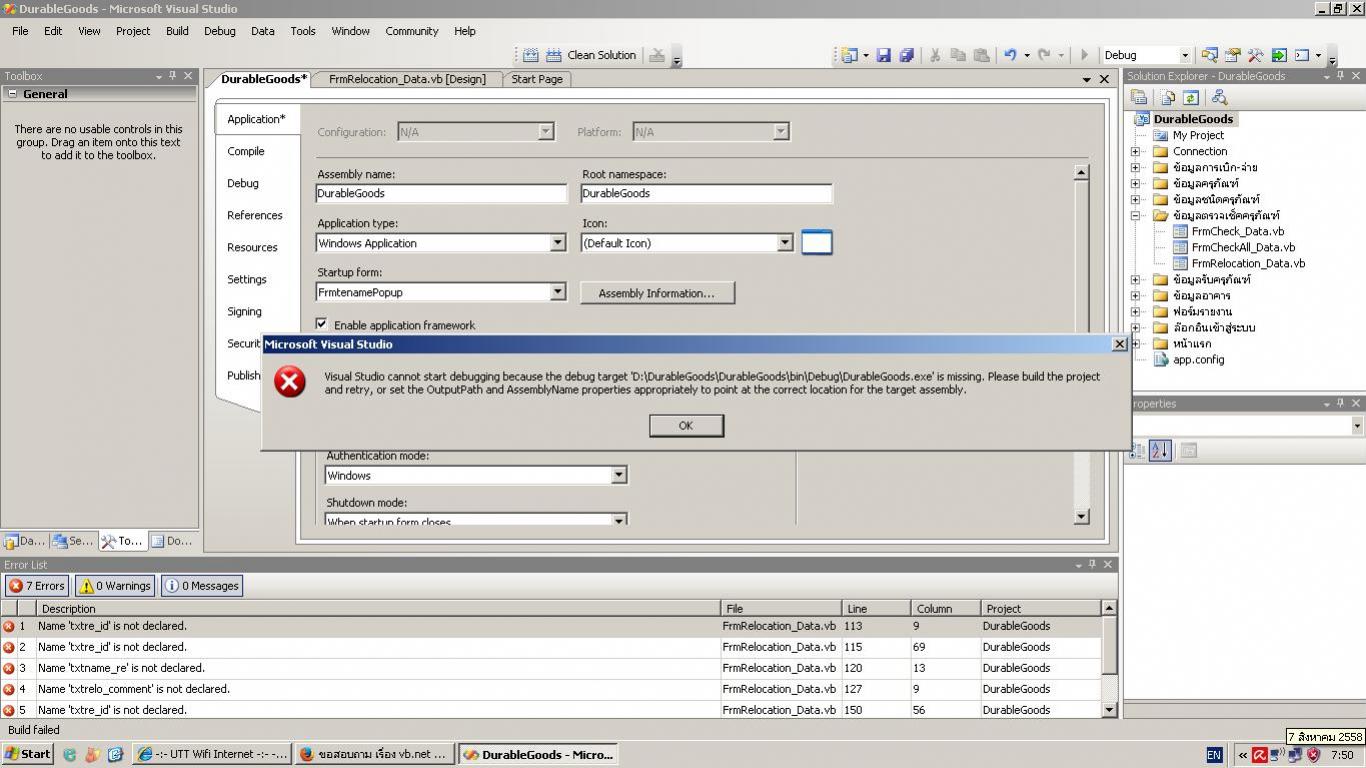The image size is (1366, 768).
Task: Toggle auto-hide pin on Error List panel
Action: click(1092, 564)
